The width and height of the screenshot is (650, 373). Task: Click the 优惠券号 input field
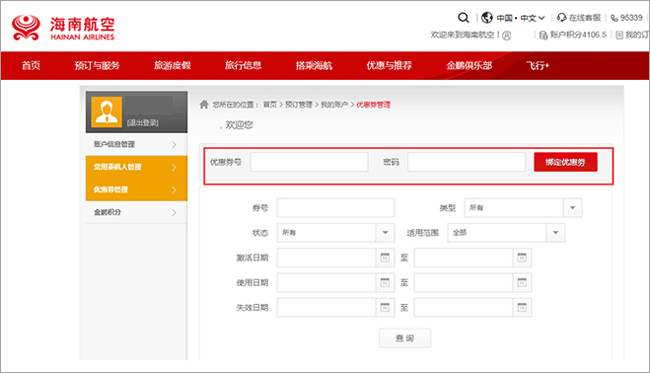309,162
